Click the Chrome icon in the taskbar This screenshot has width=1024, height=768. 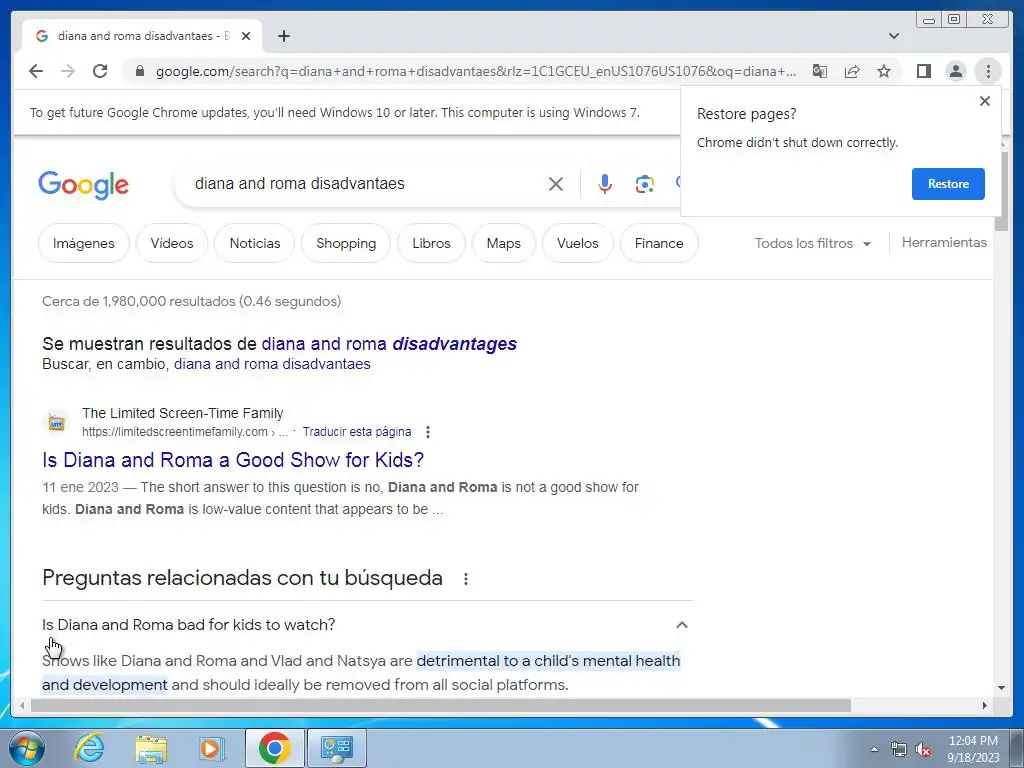pos(274,748)
